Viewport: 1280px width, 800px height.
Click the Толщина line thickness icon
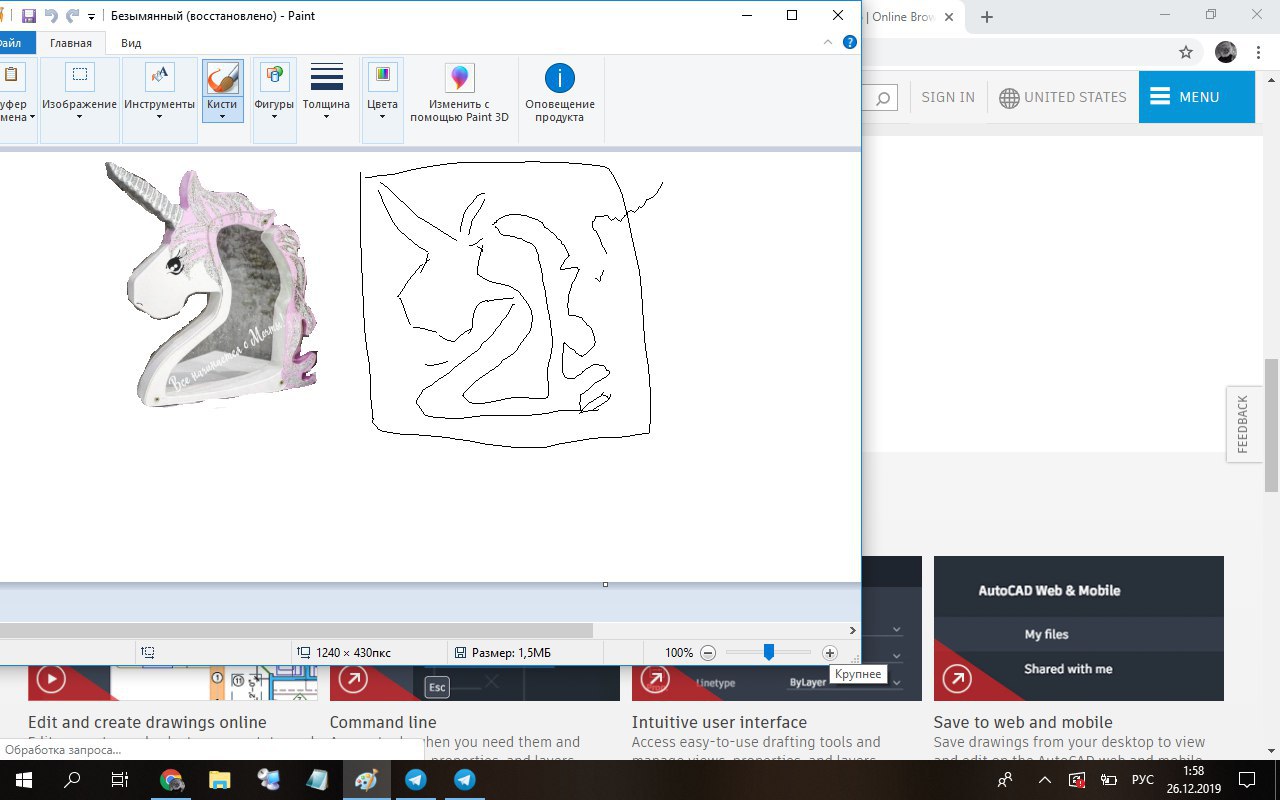click(327, 76)
